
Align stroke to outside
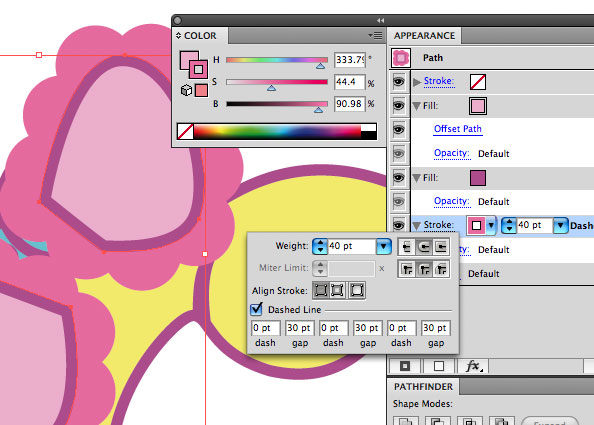(357, 291)
